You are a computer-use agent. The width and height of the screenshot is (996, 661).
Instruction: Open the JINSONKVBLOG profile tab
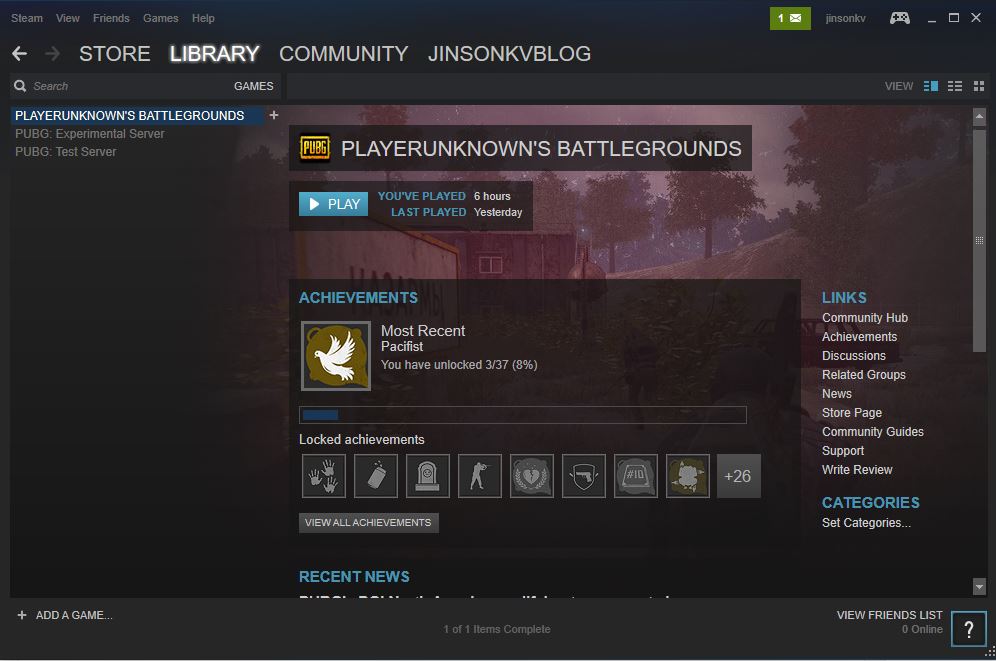click(509, 54)
